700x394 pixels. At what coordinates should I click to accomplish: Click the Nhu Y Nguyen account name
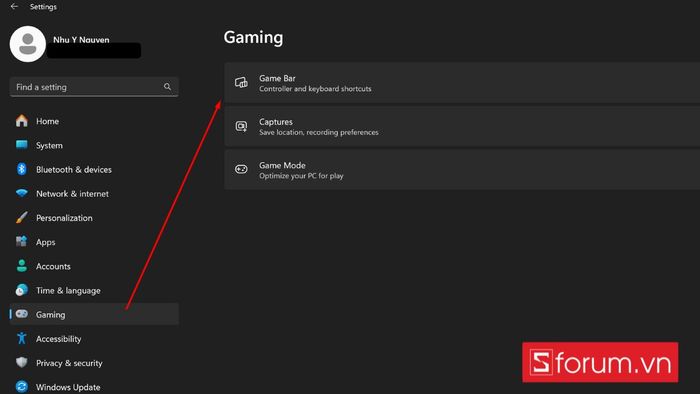point(81,40)
